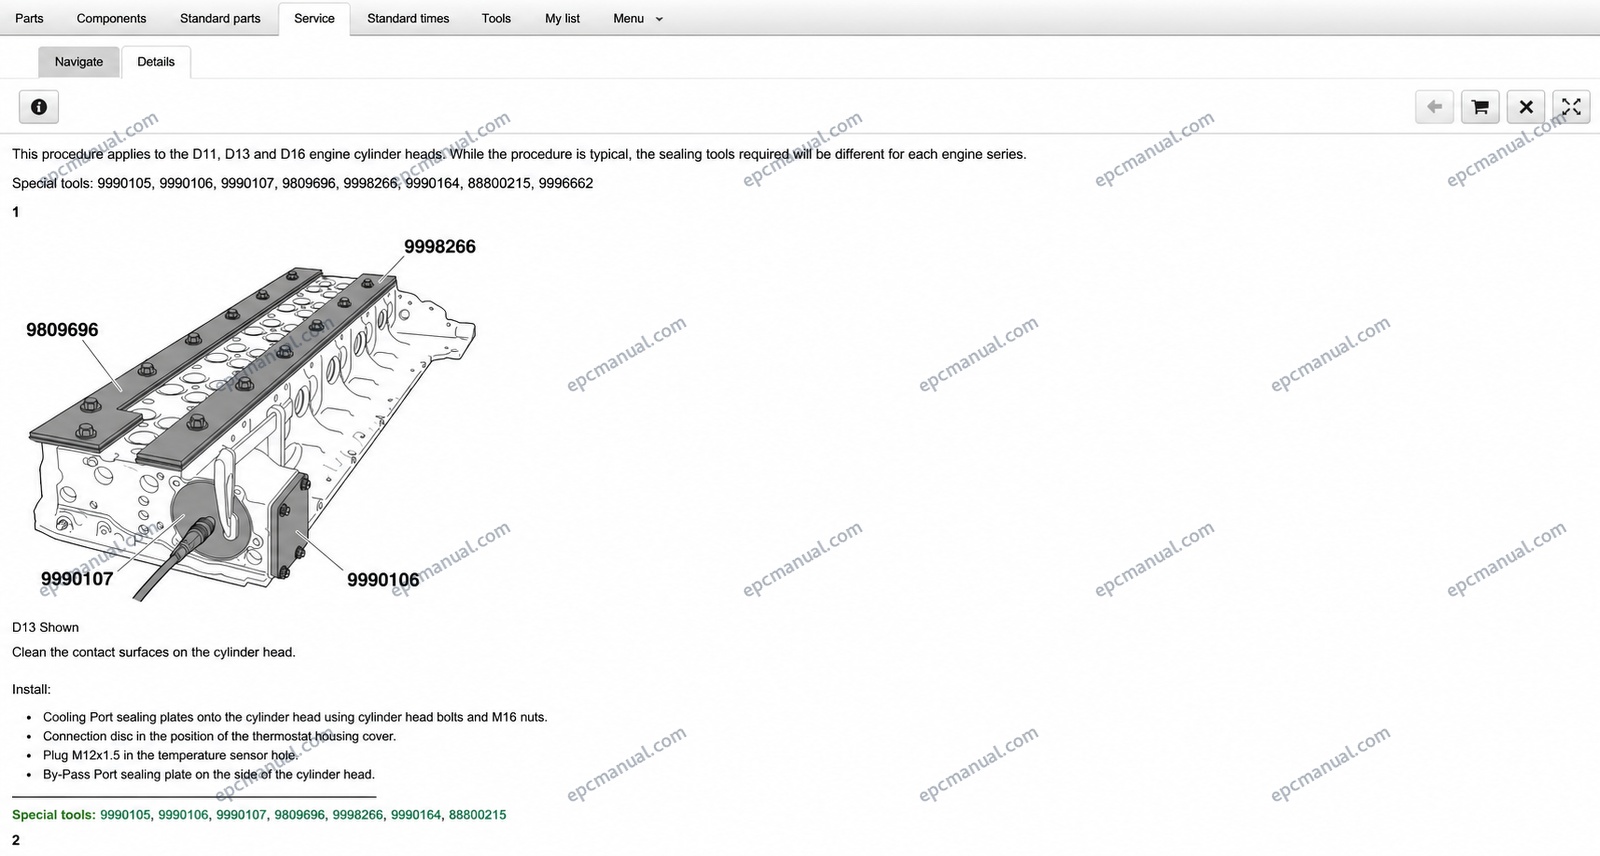Select the Standard parts tab
1600x856 pixels.
point(220,18)
